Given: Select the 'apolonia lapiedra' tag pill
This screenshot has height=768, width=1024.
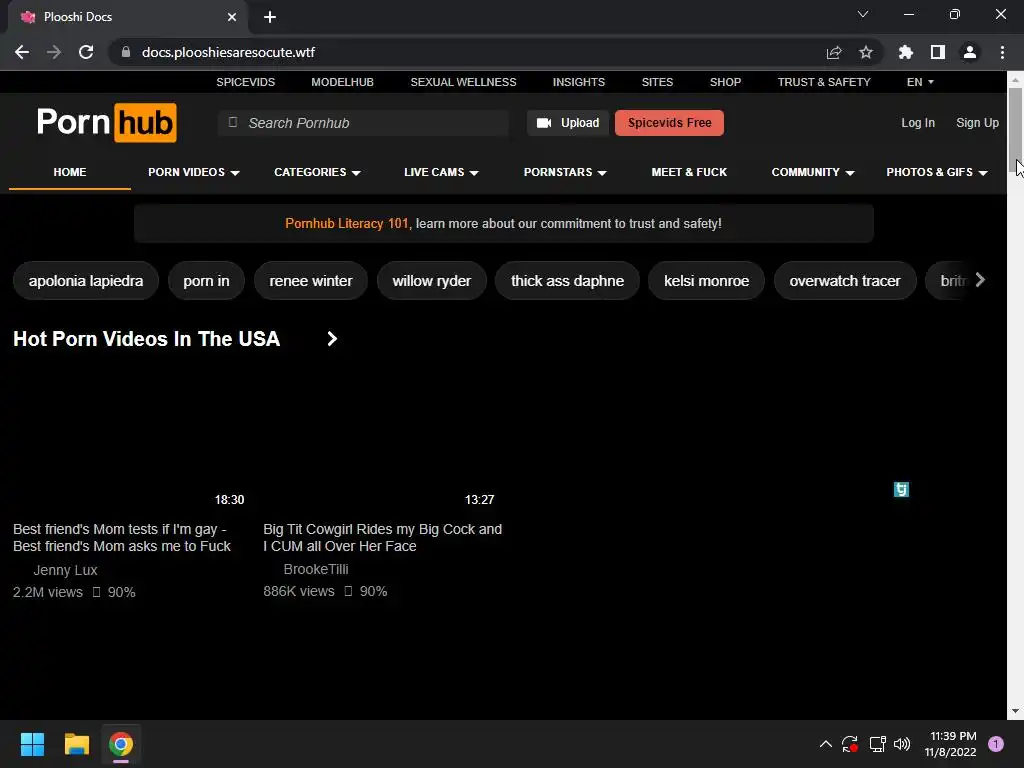Looking at the screenshot, I should coord(86,281).
